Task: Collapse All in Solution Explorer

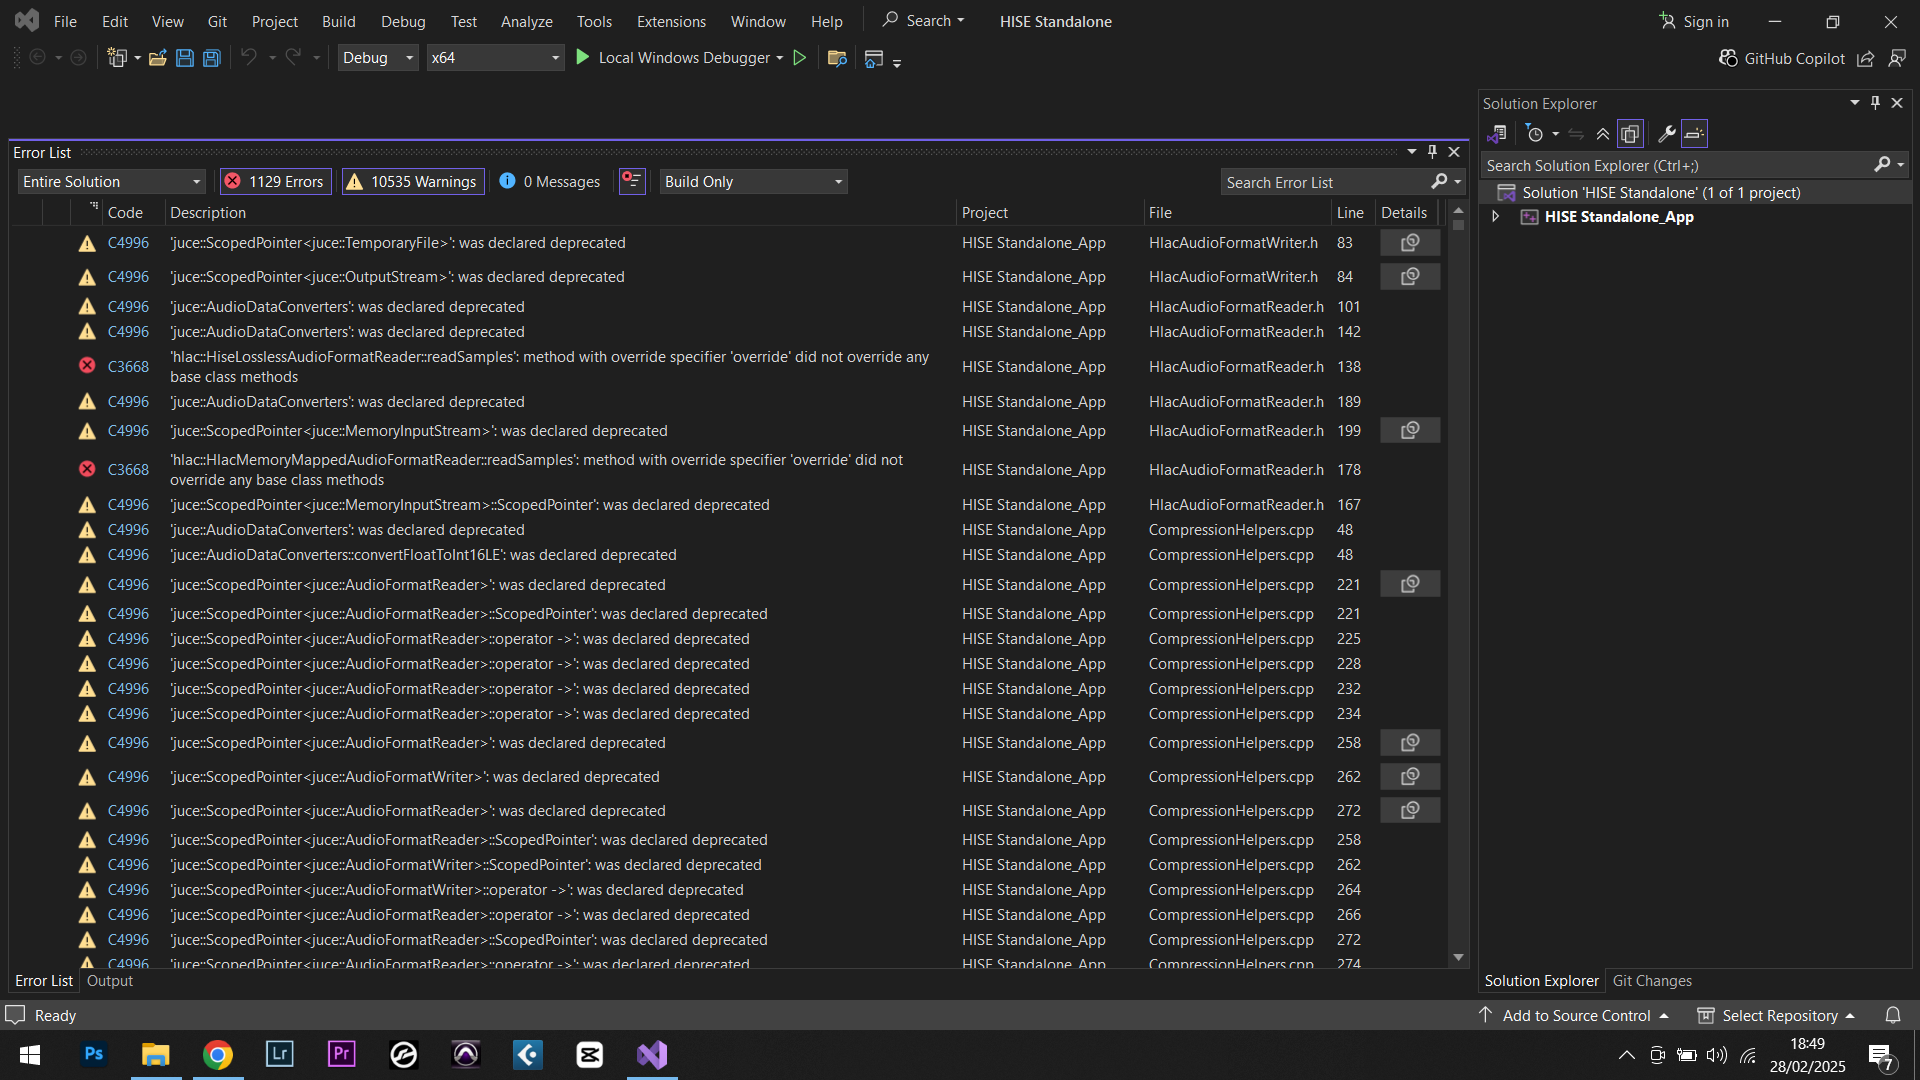Action: [x=1603, y=134]
